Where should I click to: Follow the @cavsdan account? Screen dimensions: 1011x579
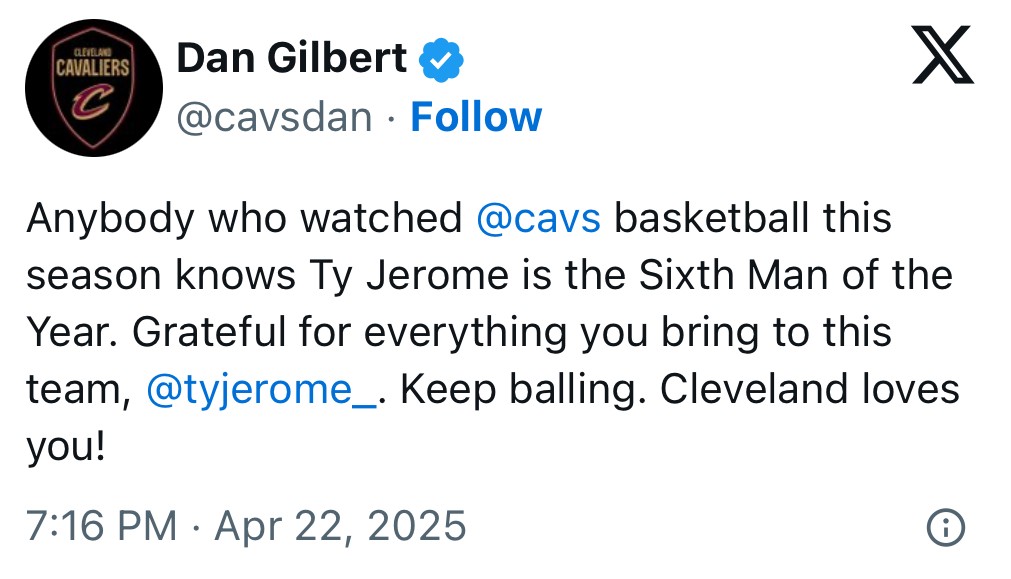click(x=476, y=117)
